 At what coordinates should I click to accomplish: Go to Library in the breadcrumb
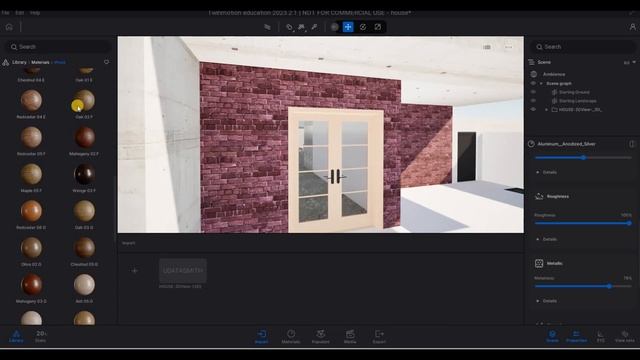[19, 62]
